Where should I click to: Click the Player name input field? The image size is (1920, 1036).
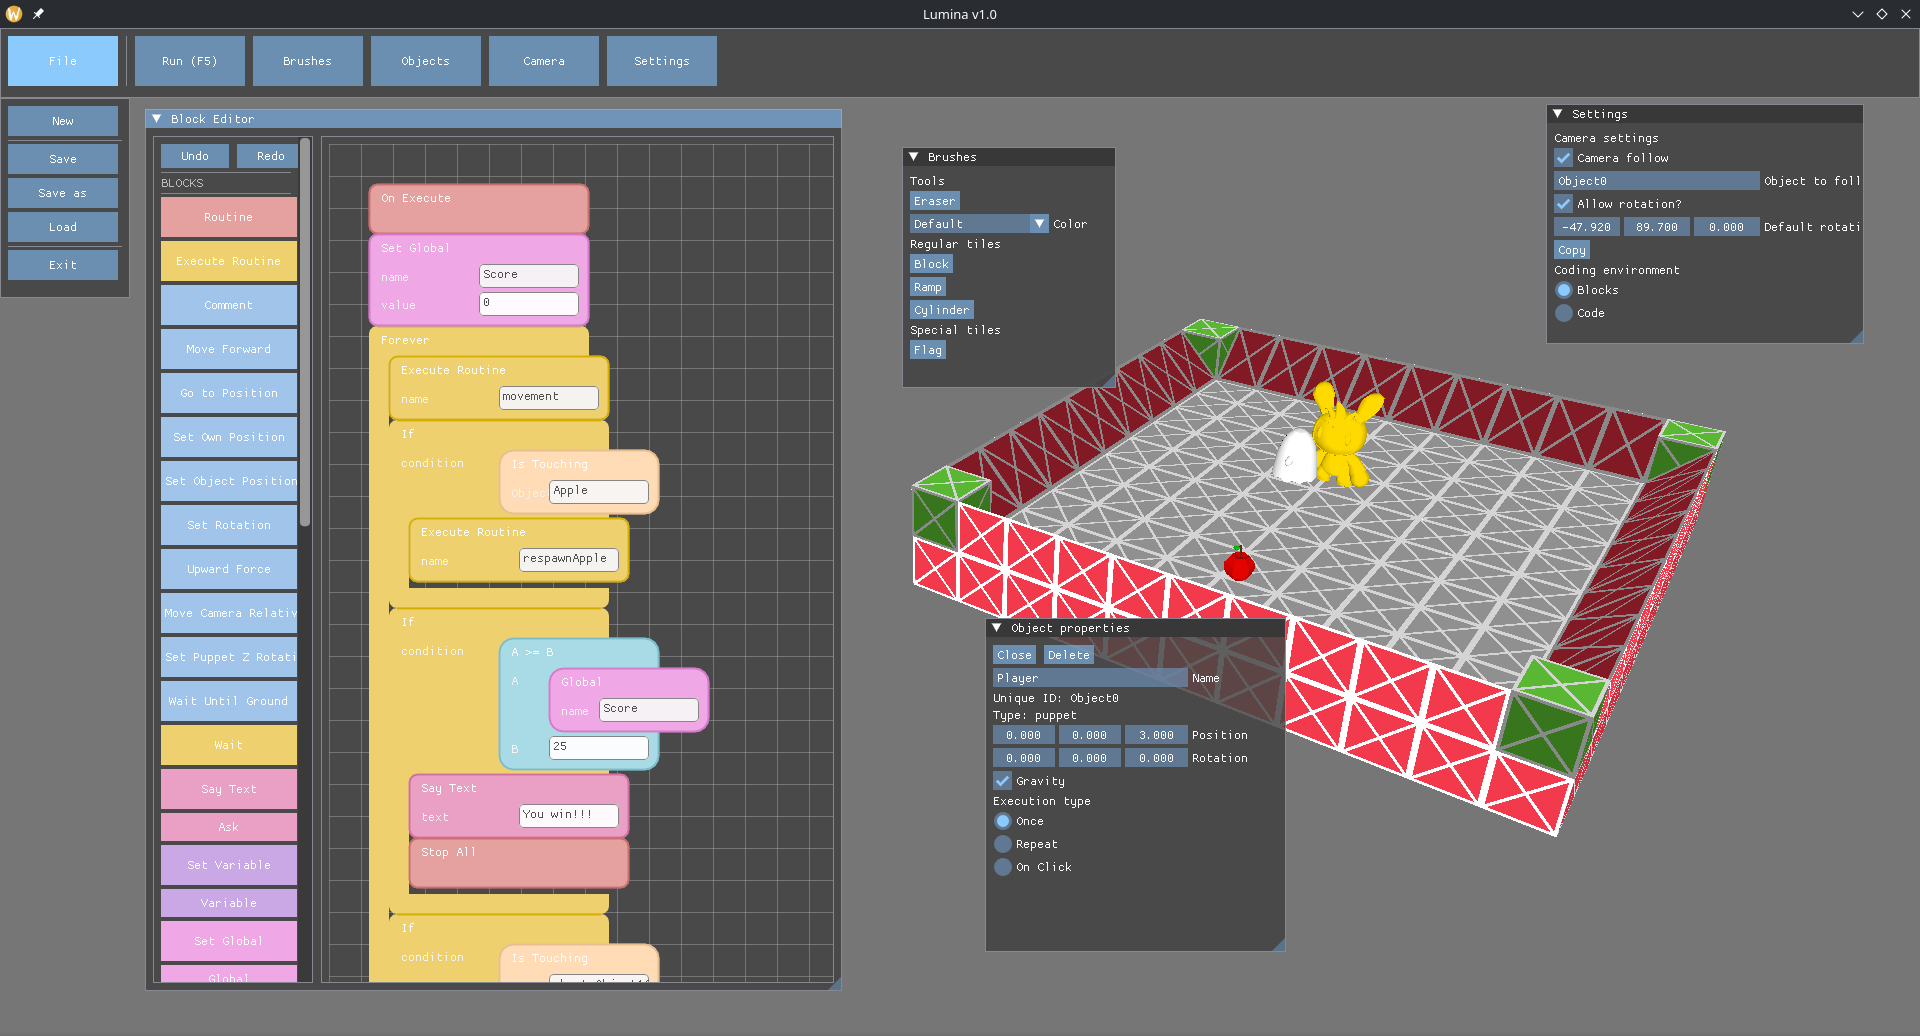tap(1090, 678)
